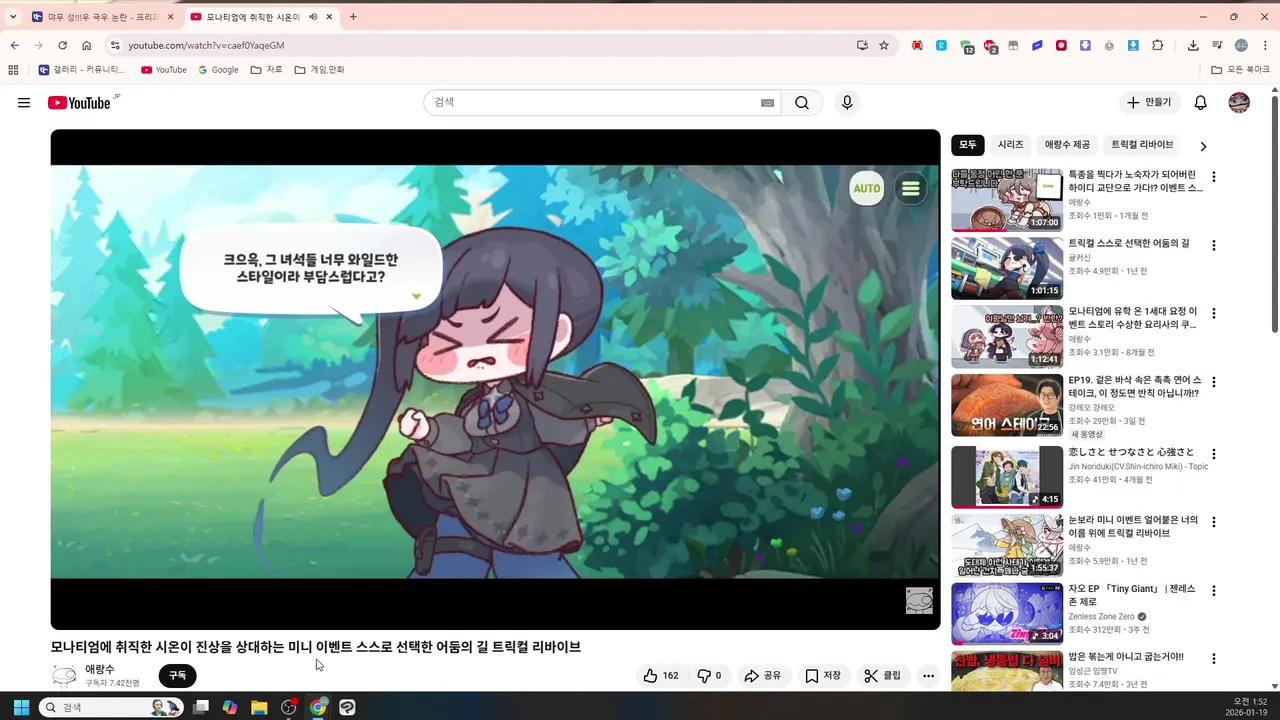Select the 모두 filter chip
1280x720 pixels.
(968, 145)
